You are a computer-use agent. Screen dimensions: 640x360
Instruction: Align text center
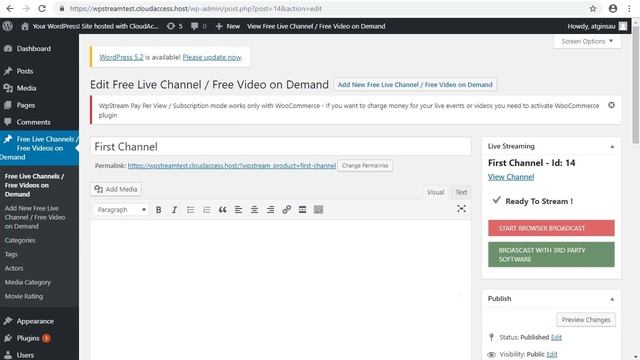coord(254,210)
